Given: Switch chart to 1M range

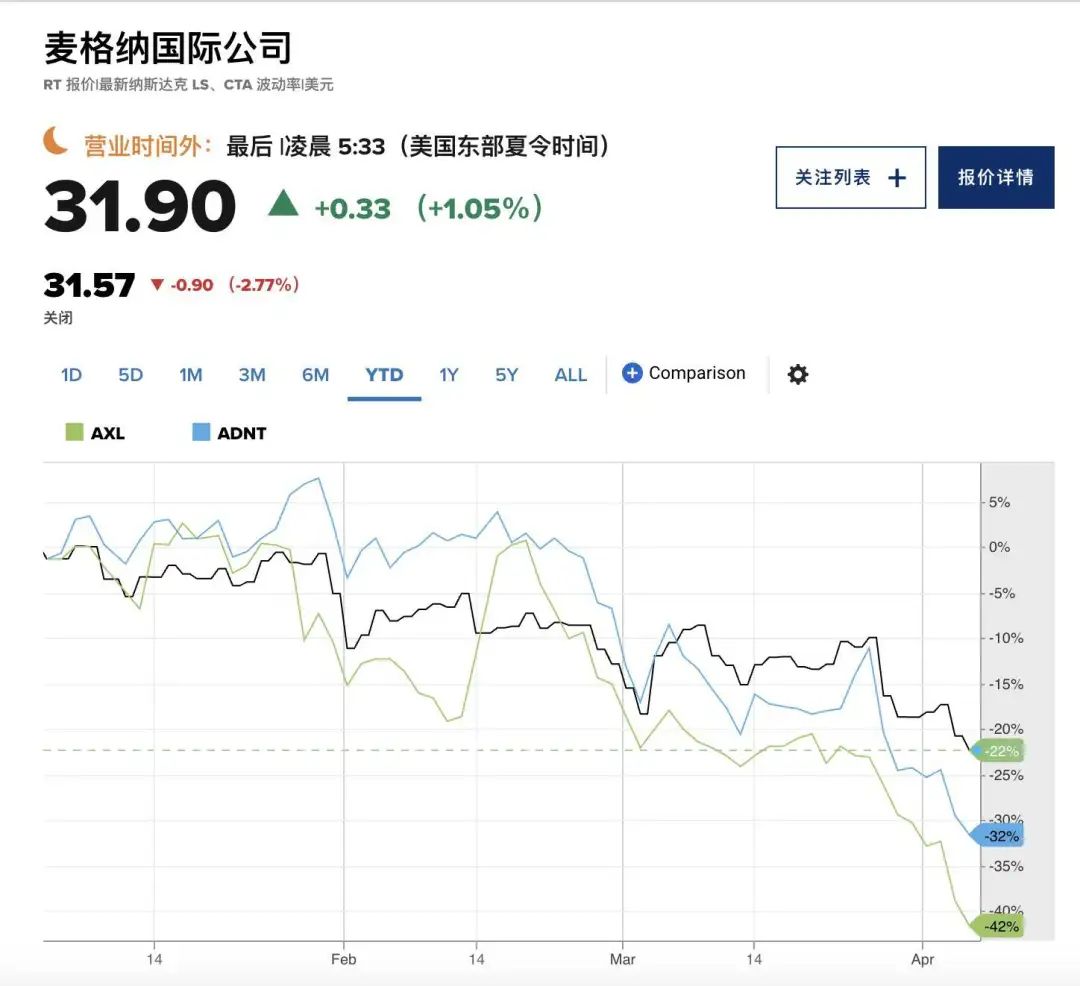Looking at the screenshot, I should (191, 375).
